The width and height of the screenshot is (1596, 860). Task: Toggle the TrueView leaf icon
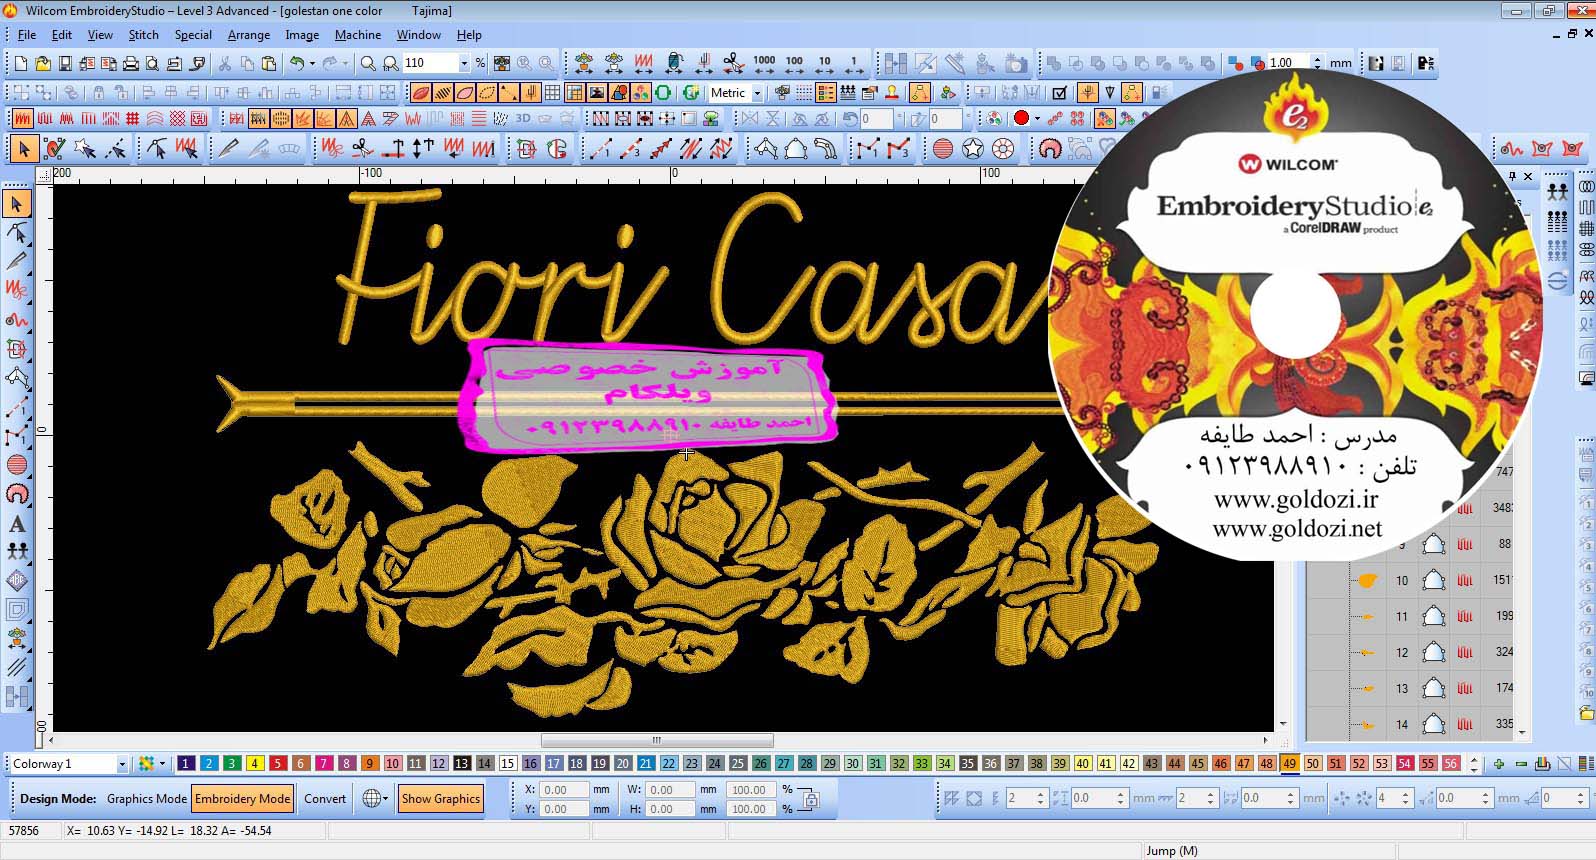[421, 93]
